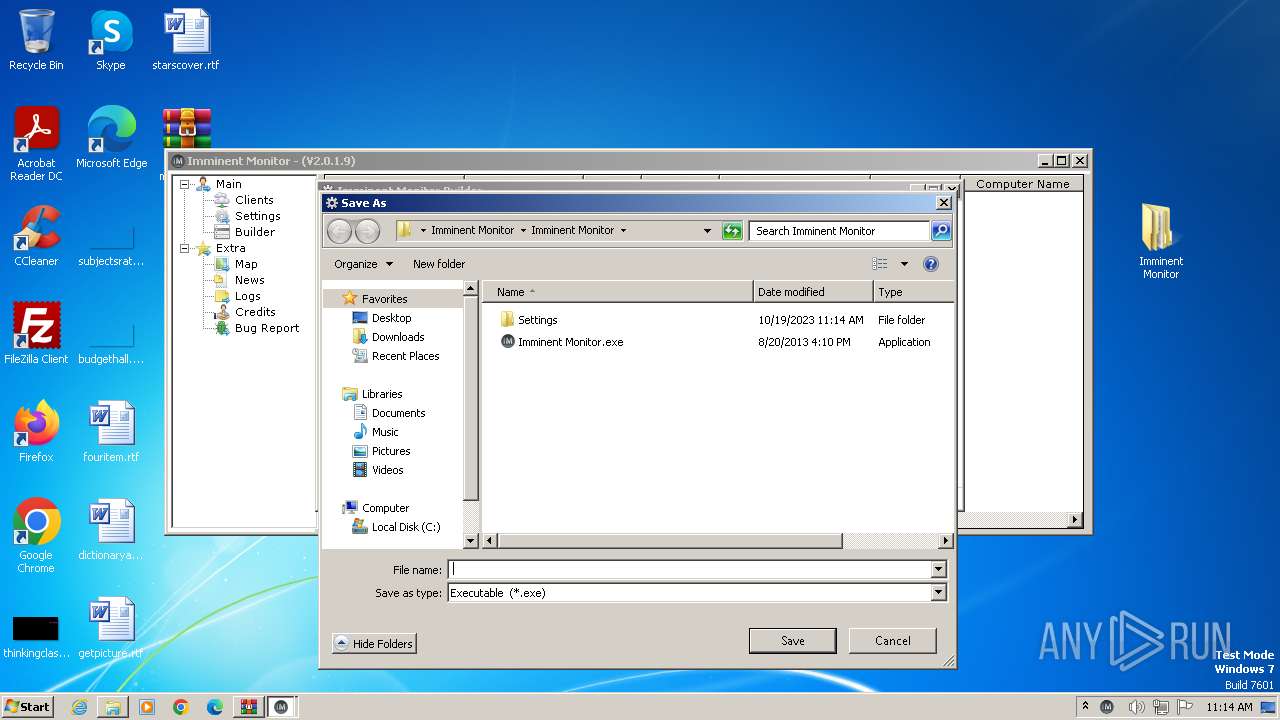This screenshot has width=1280, height=720.
Task: Change the view with the views icon
Action: (x=880, y=264)
